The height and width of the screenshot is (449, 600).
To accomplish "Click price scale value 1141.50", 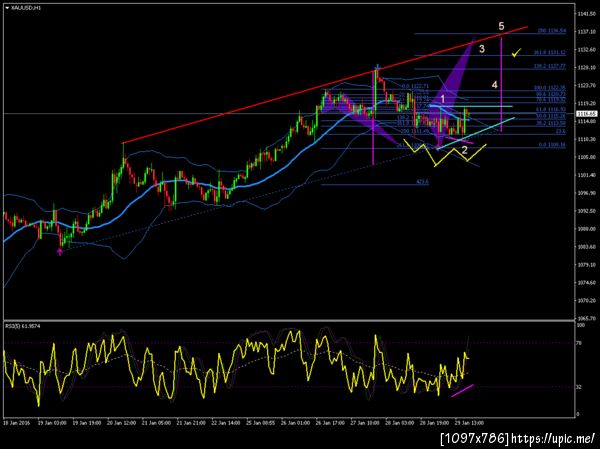I will tap(587, 14).
